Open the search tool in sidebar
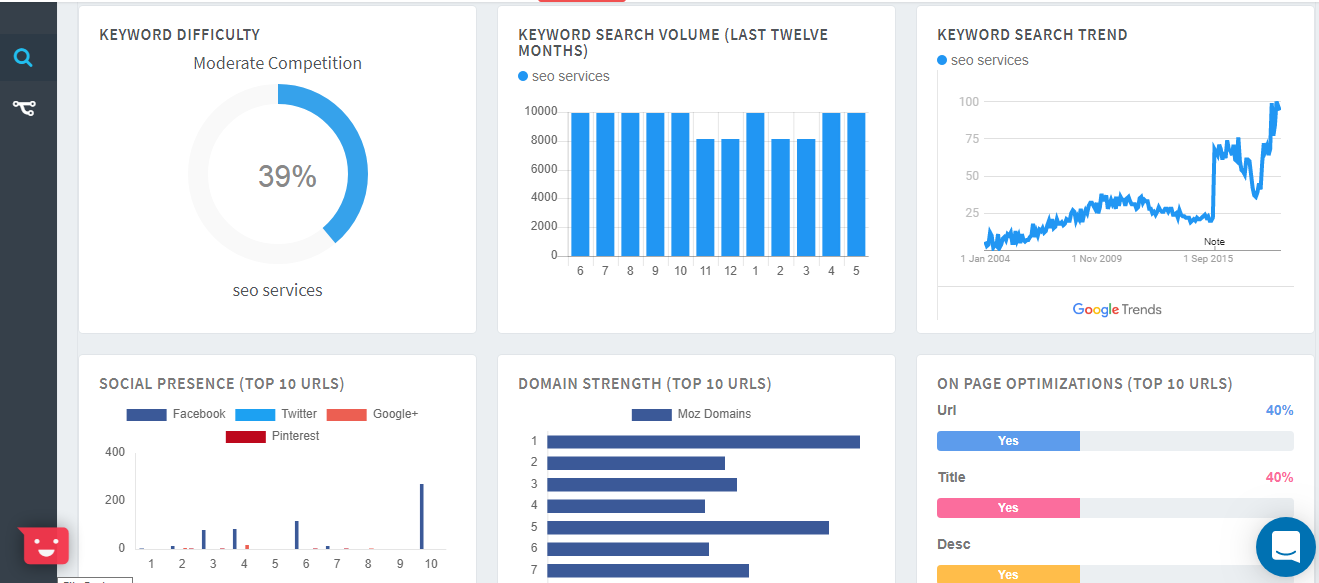This screenshot has width=1319, height=583. point(24,58)
